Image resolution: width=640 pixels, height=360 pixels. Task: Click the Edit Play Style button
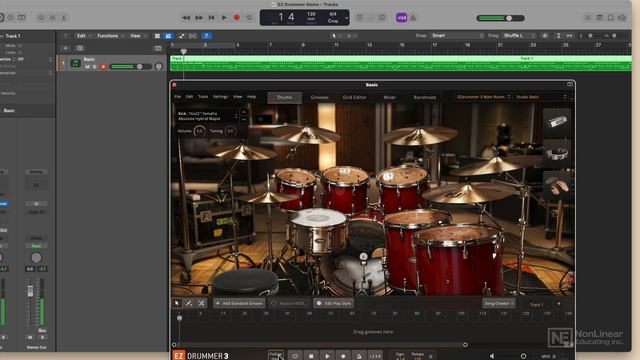(333, 303)
